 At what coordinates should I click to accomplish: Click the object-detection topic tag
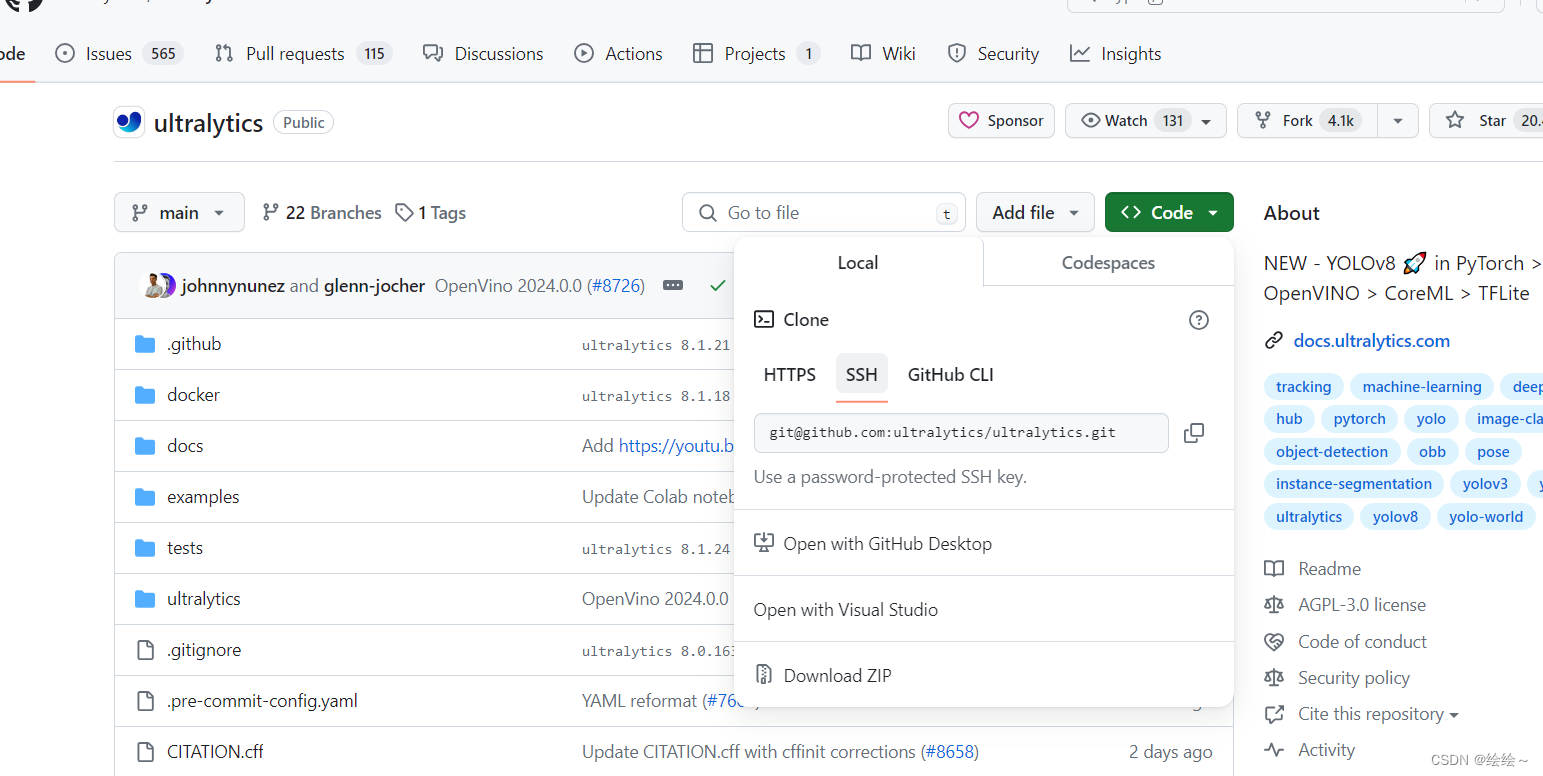(x=1332, y=452)
